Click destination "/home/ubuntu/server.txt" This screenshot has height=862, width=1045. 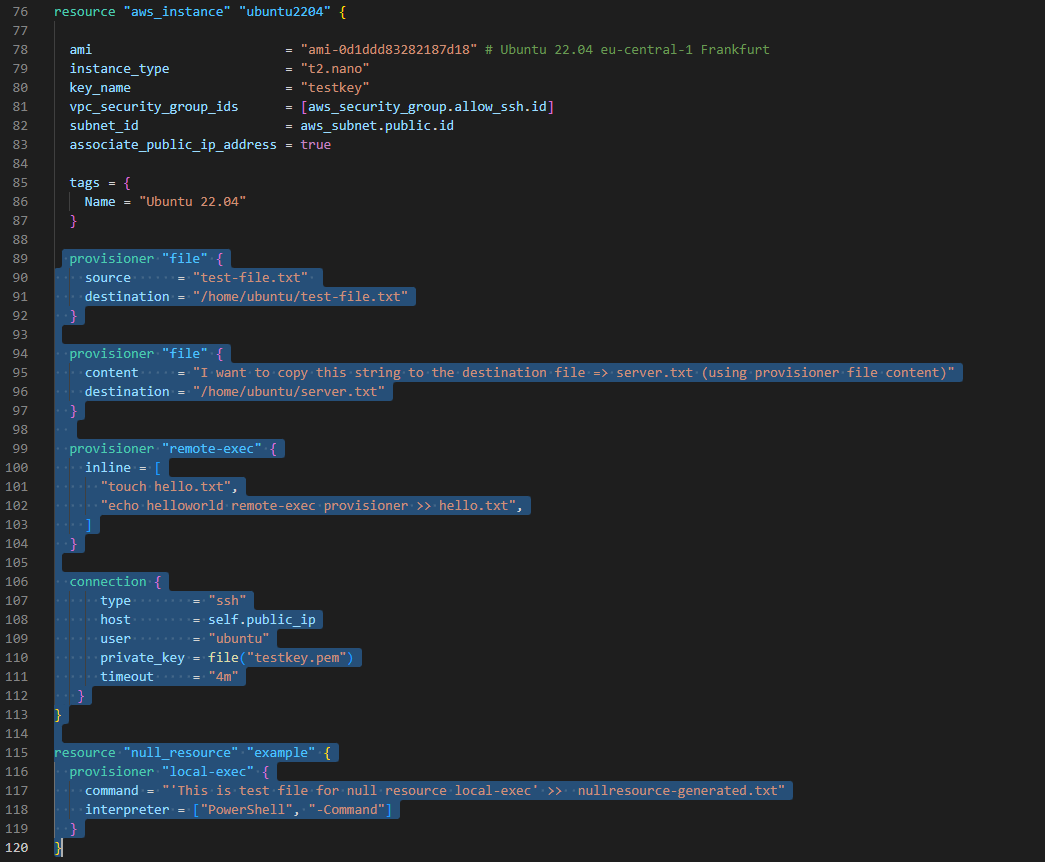coord(289,391)
